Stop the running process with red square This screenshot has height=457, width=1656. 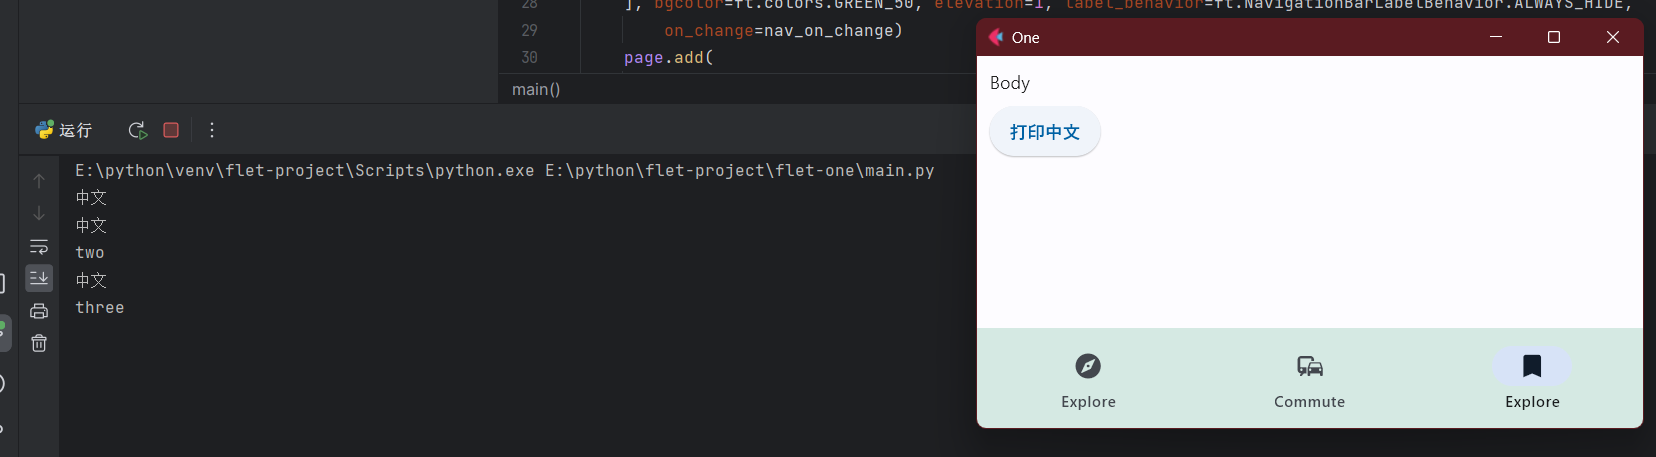click(x=171, y=130)
